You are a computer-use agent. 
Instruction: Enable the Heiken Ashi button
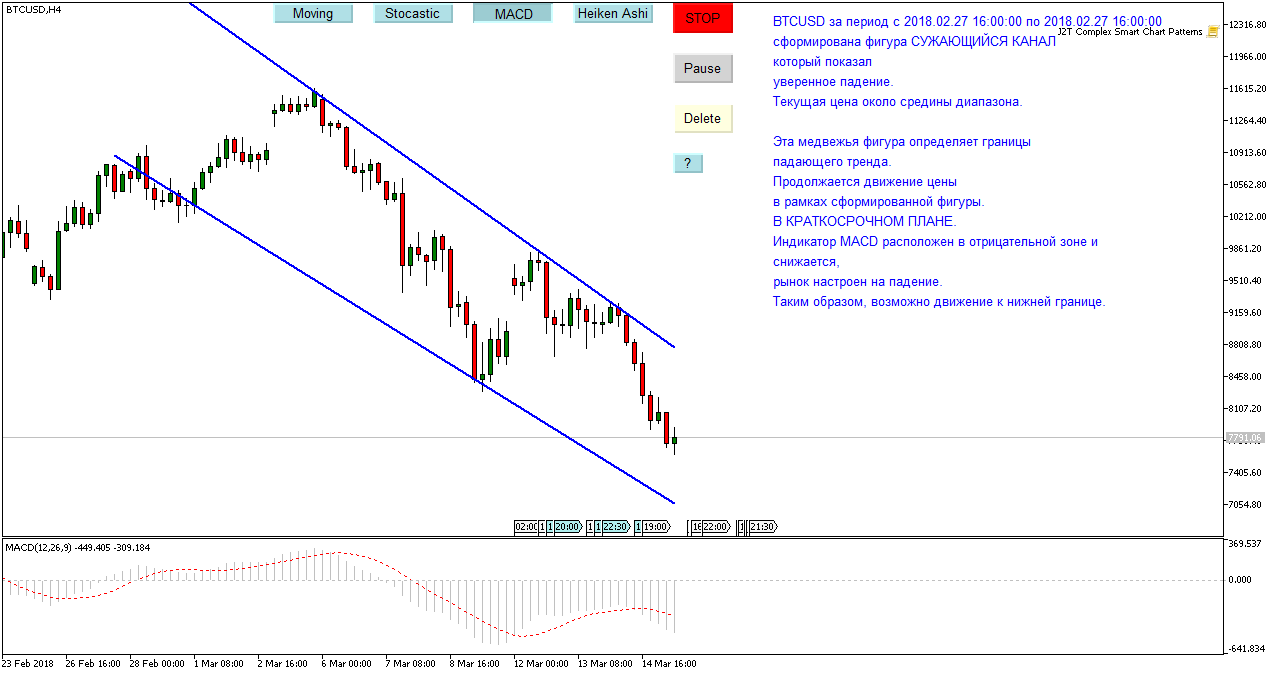pos(613,13)
